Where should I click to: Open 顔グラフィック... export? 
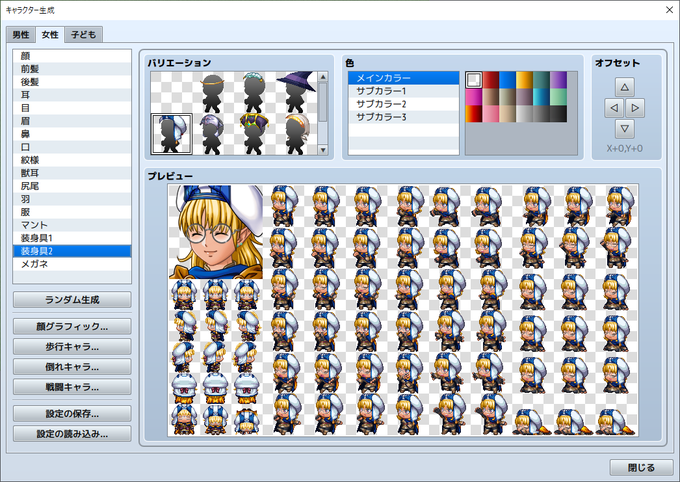[72, 327]
